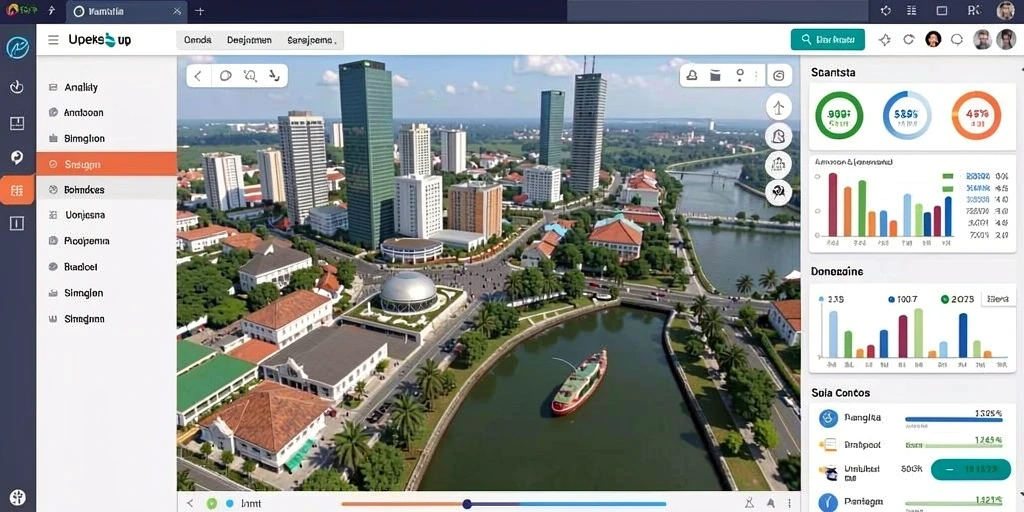Click the round teal logo in dark sidebar
1024x512 pixels.
pos(18,48)
